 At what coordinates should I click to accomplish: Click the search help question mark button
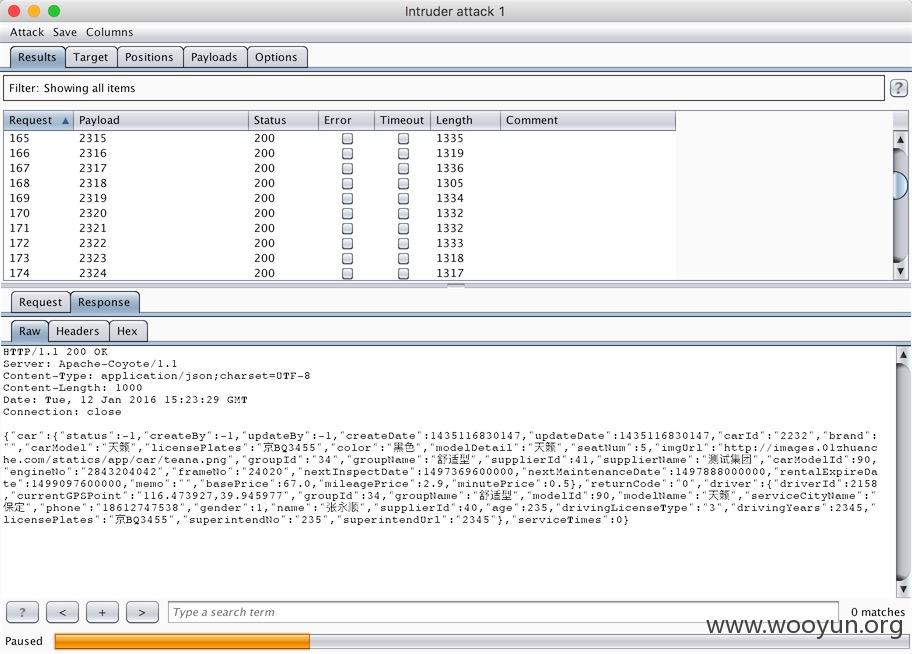pyautogui.click(x=22, y=612)
